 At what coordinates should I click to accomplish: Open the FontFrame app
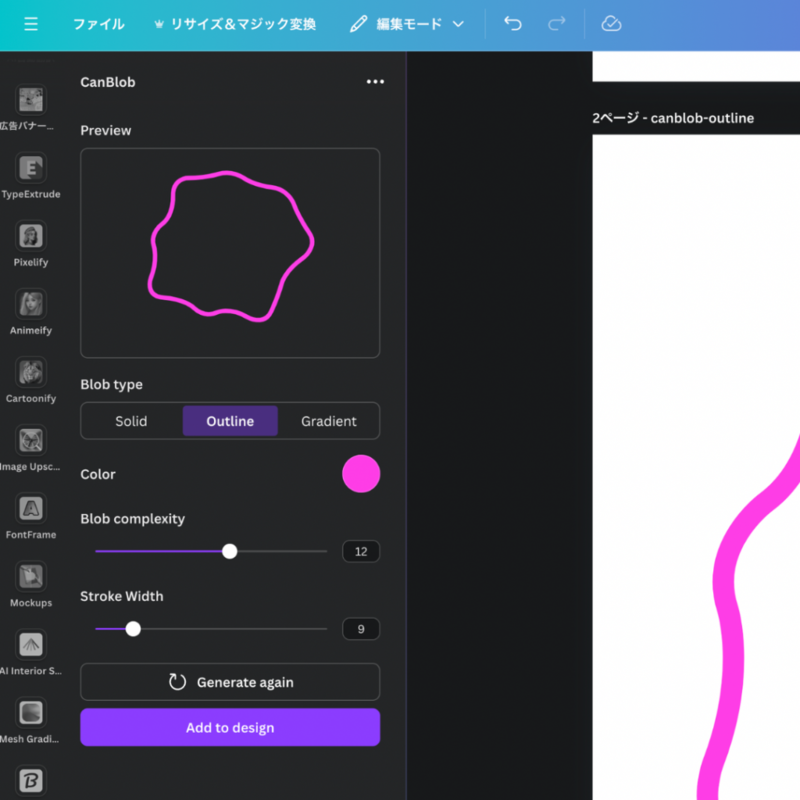(x=31, y=516)
